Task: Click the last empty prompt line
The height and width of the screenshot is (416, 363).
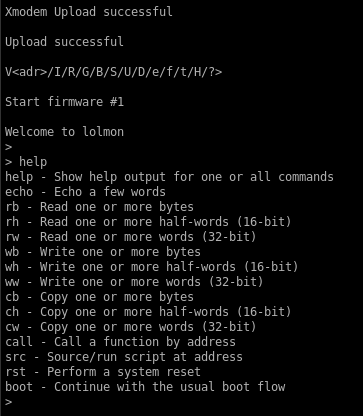Action: point(9,402)
